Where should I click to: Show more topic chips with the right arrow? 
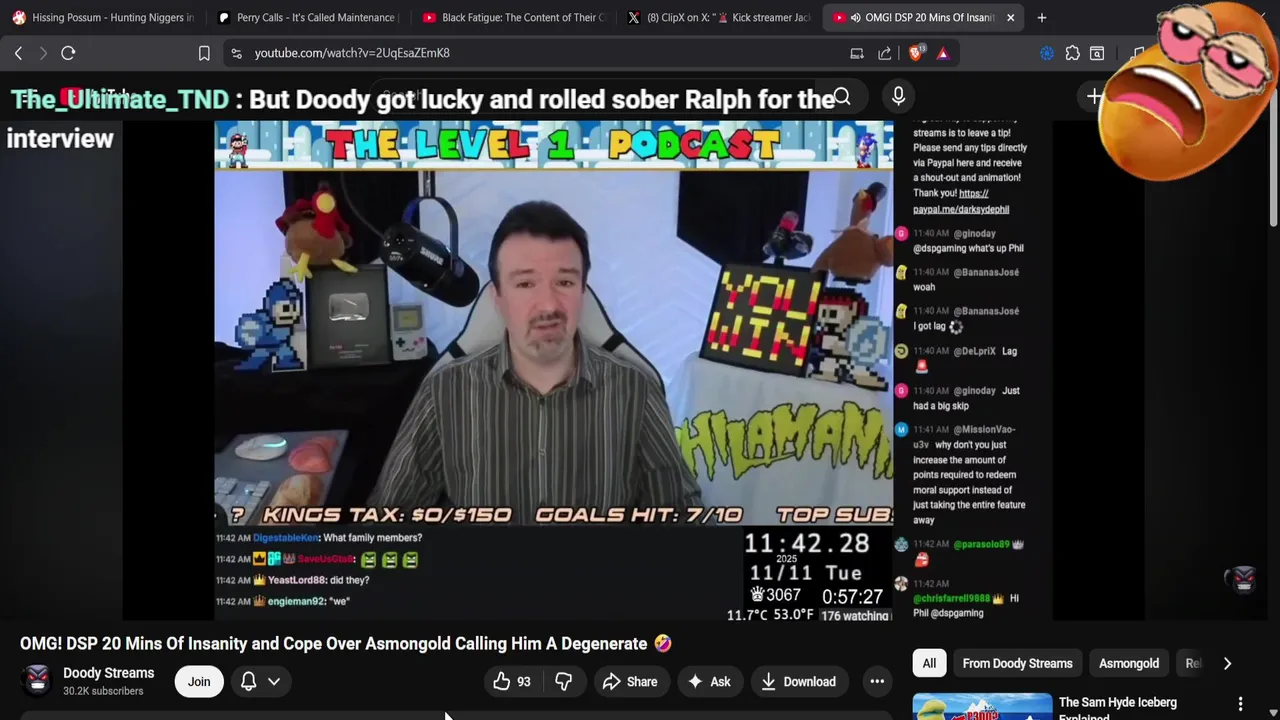1227,663
